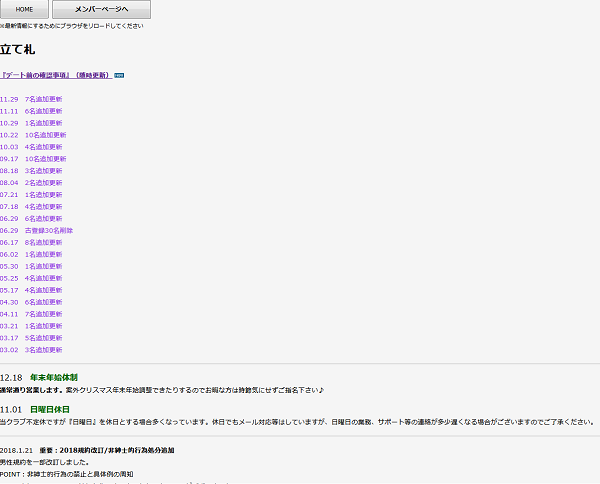Open the 06.29 古登録30名削除 entry

click(36, 230)
